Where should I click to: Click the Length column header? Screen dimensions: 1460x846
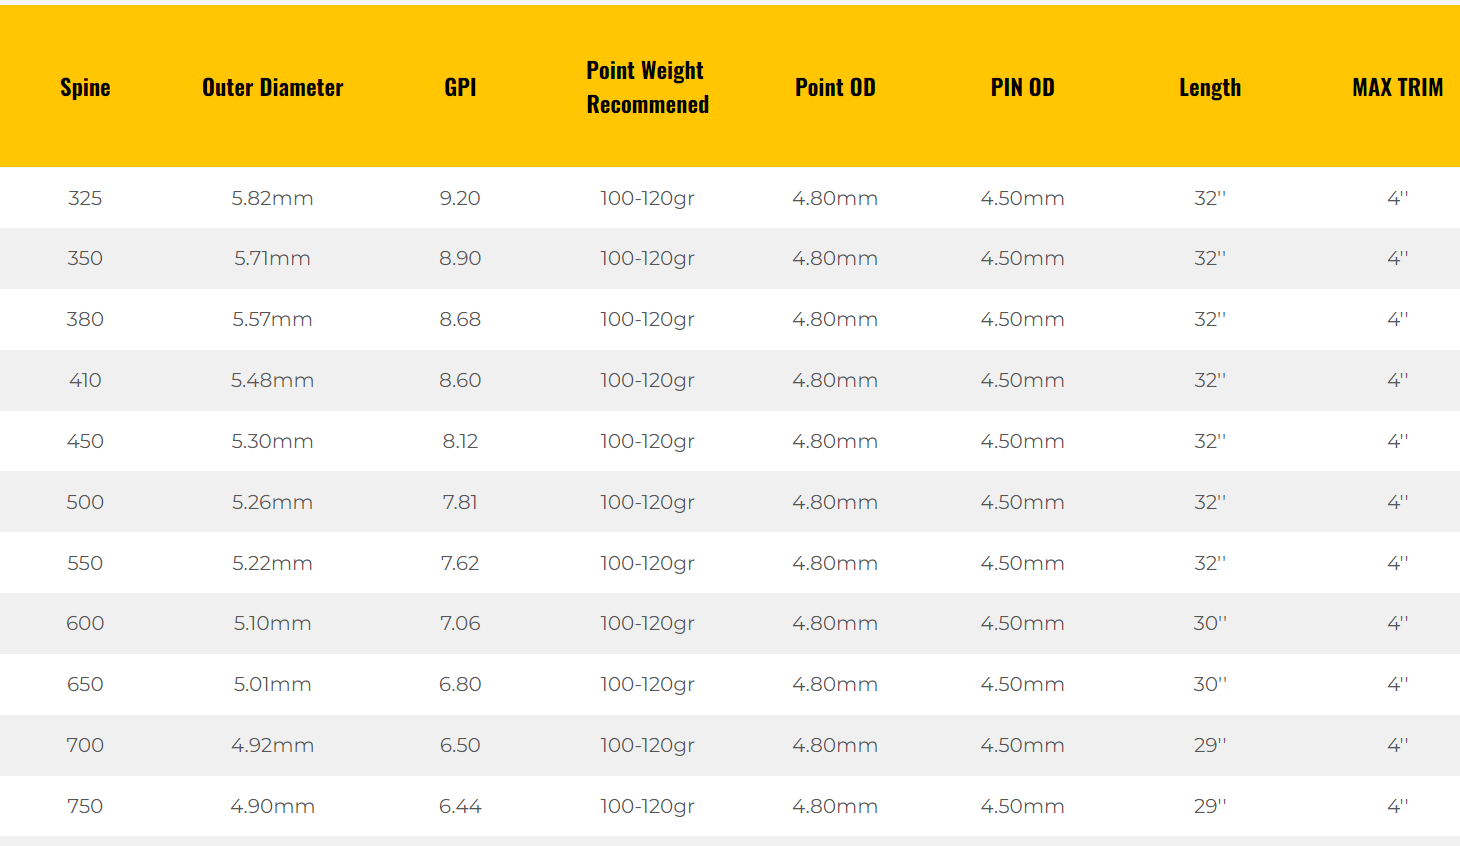tap(1210, 88)
